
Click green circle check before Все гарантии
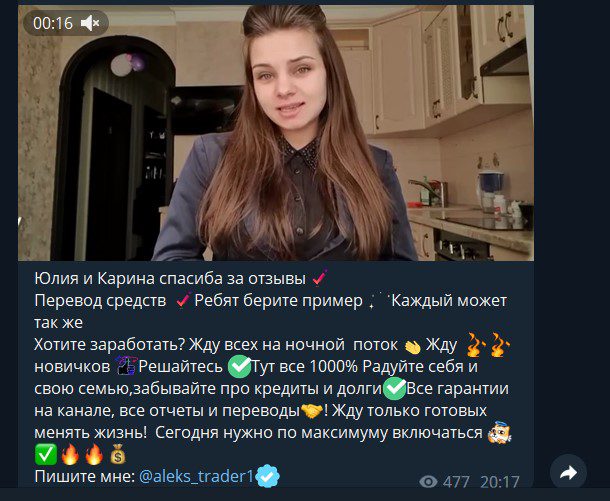pos(394,388)
